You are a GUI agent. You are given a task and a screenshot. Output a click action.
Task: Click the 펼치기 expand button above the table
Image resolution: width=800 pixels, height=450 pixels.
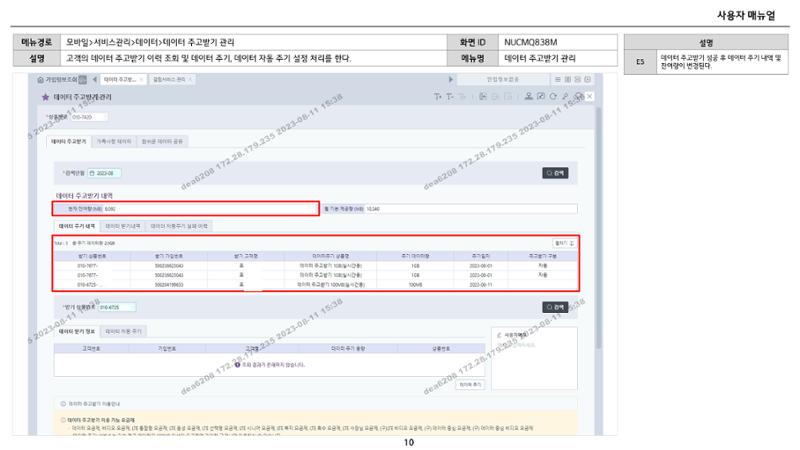tap(564, 243)
